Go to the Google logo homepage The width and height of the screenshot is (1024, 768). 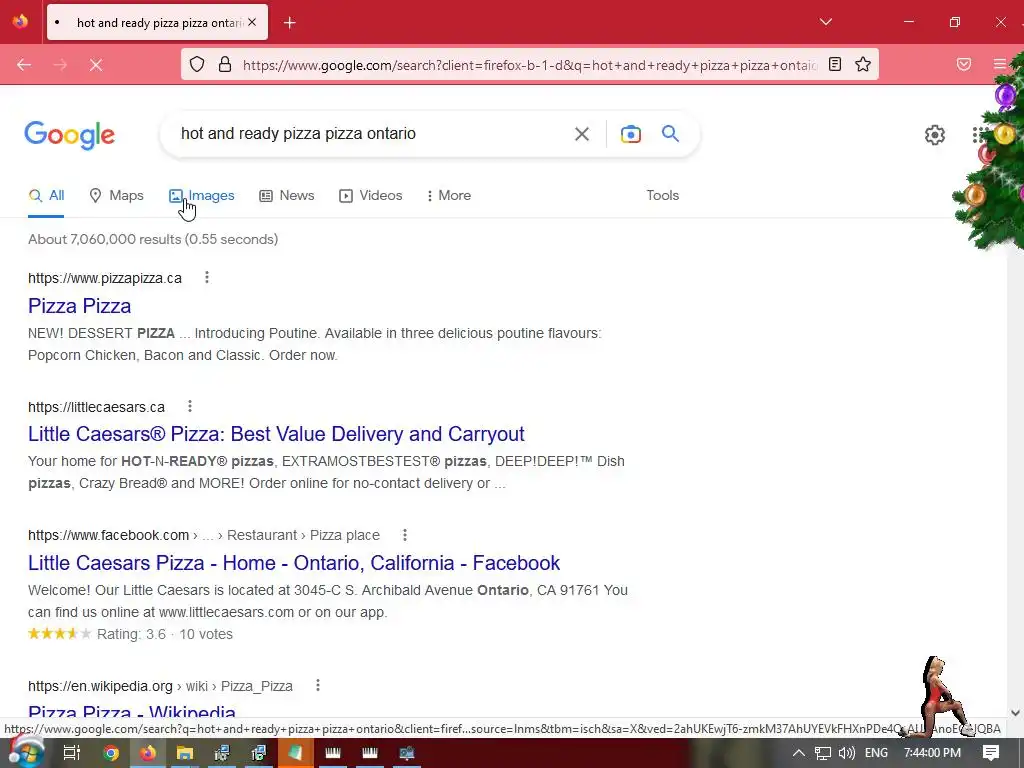pyautogui.click(x=70, y=135)
